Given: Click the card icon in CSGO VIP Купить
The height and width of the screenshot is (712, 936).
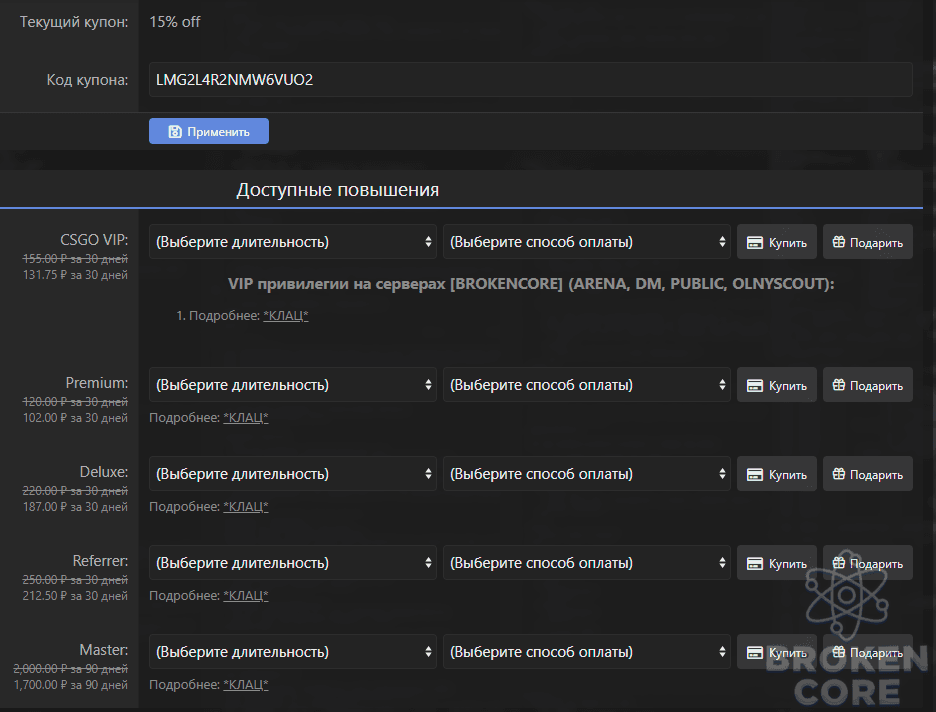Looking at the screenshot, I should 755,242.
